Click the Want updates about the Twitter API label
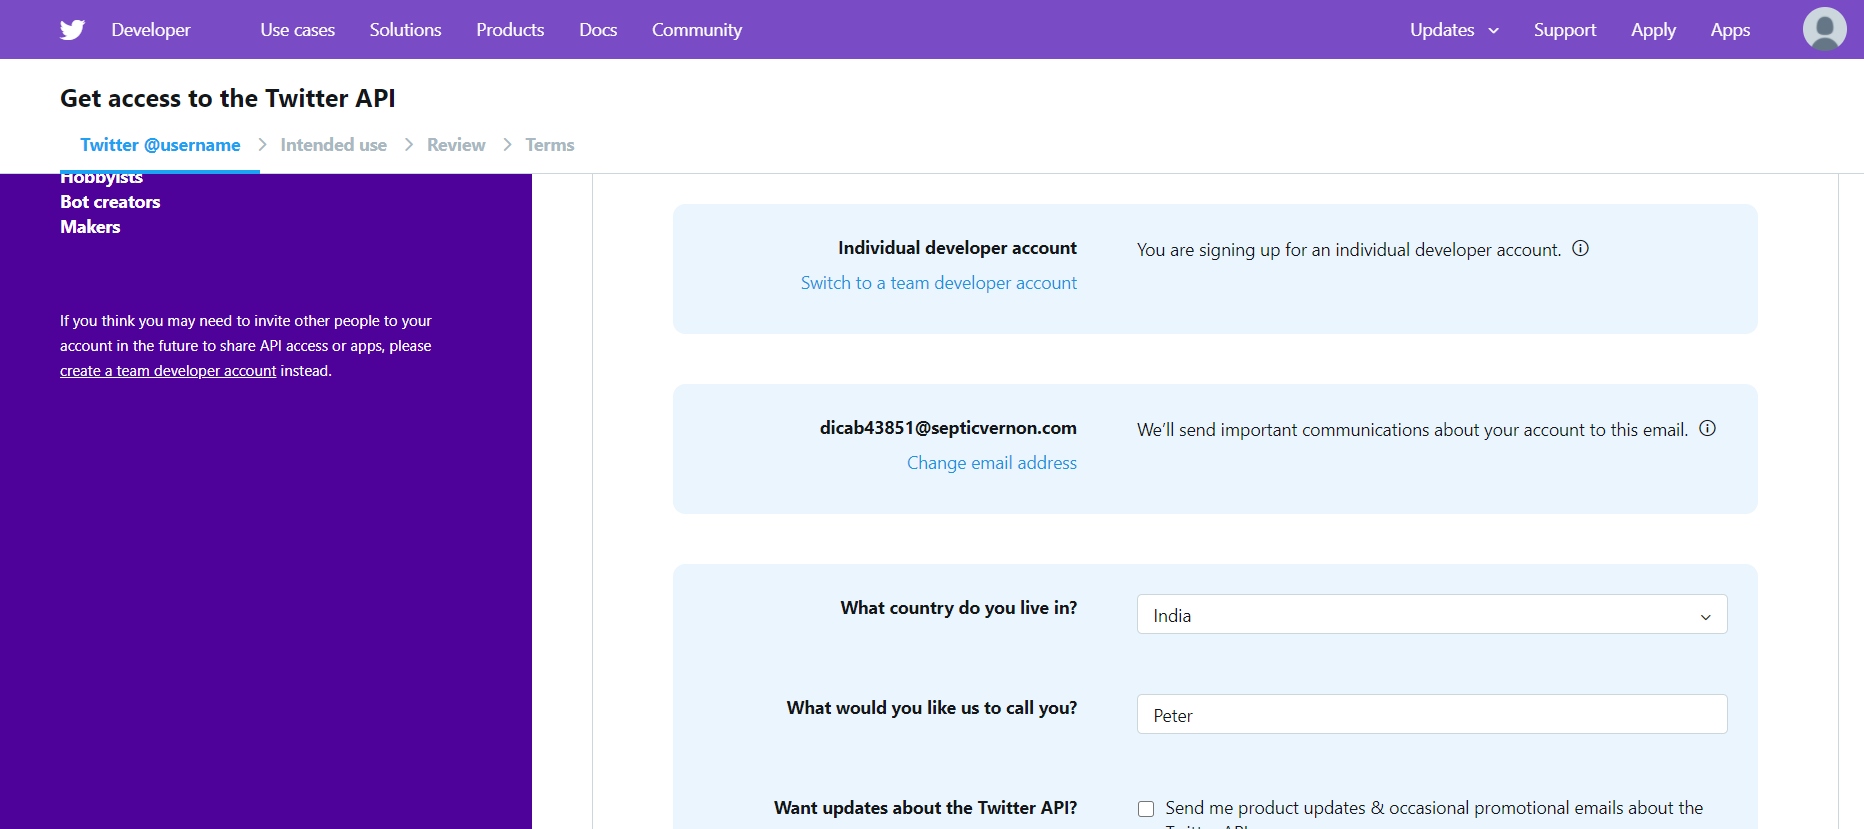Viewport: 1864px width, 829px height. click(x=925, y=808)
